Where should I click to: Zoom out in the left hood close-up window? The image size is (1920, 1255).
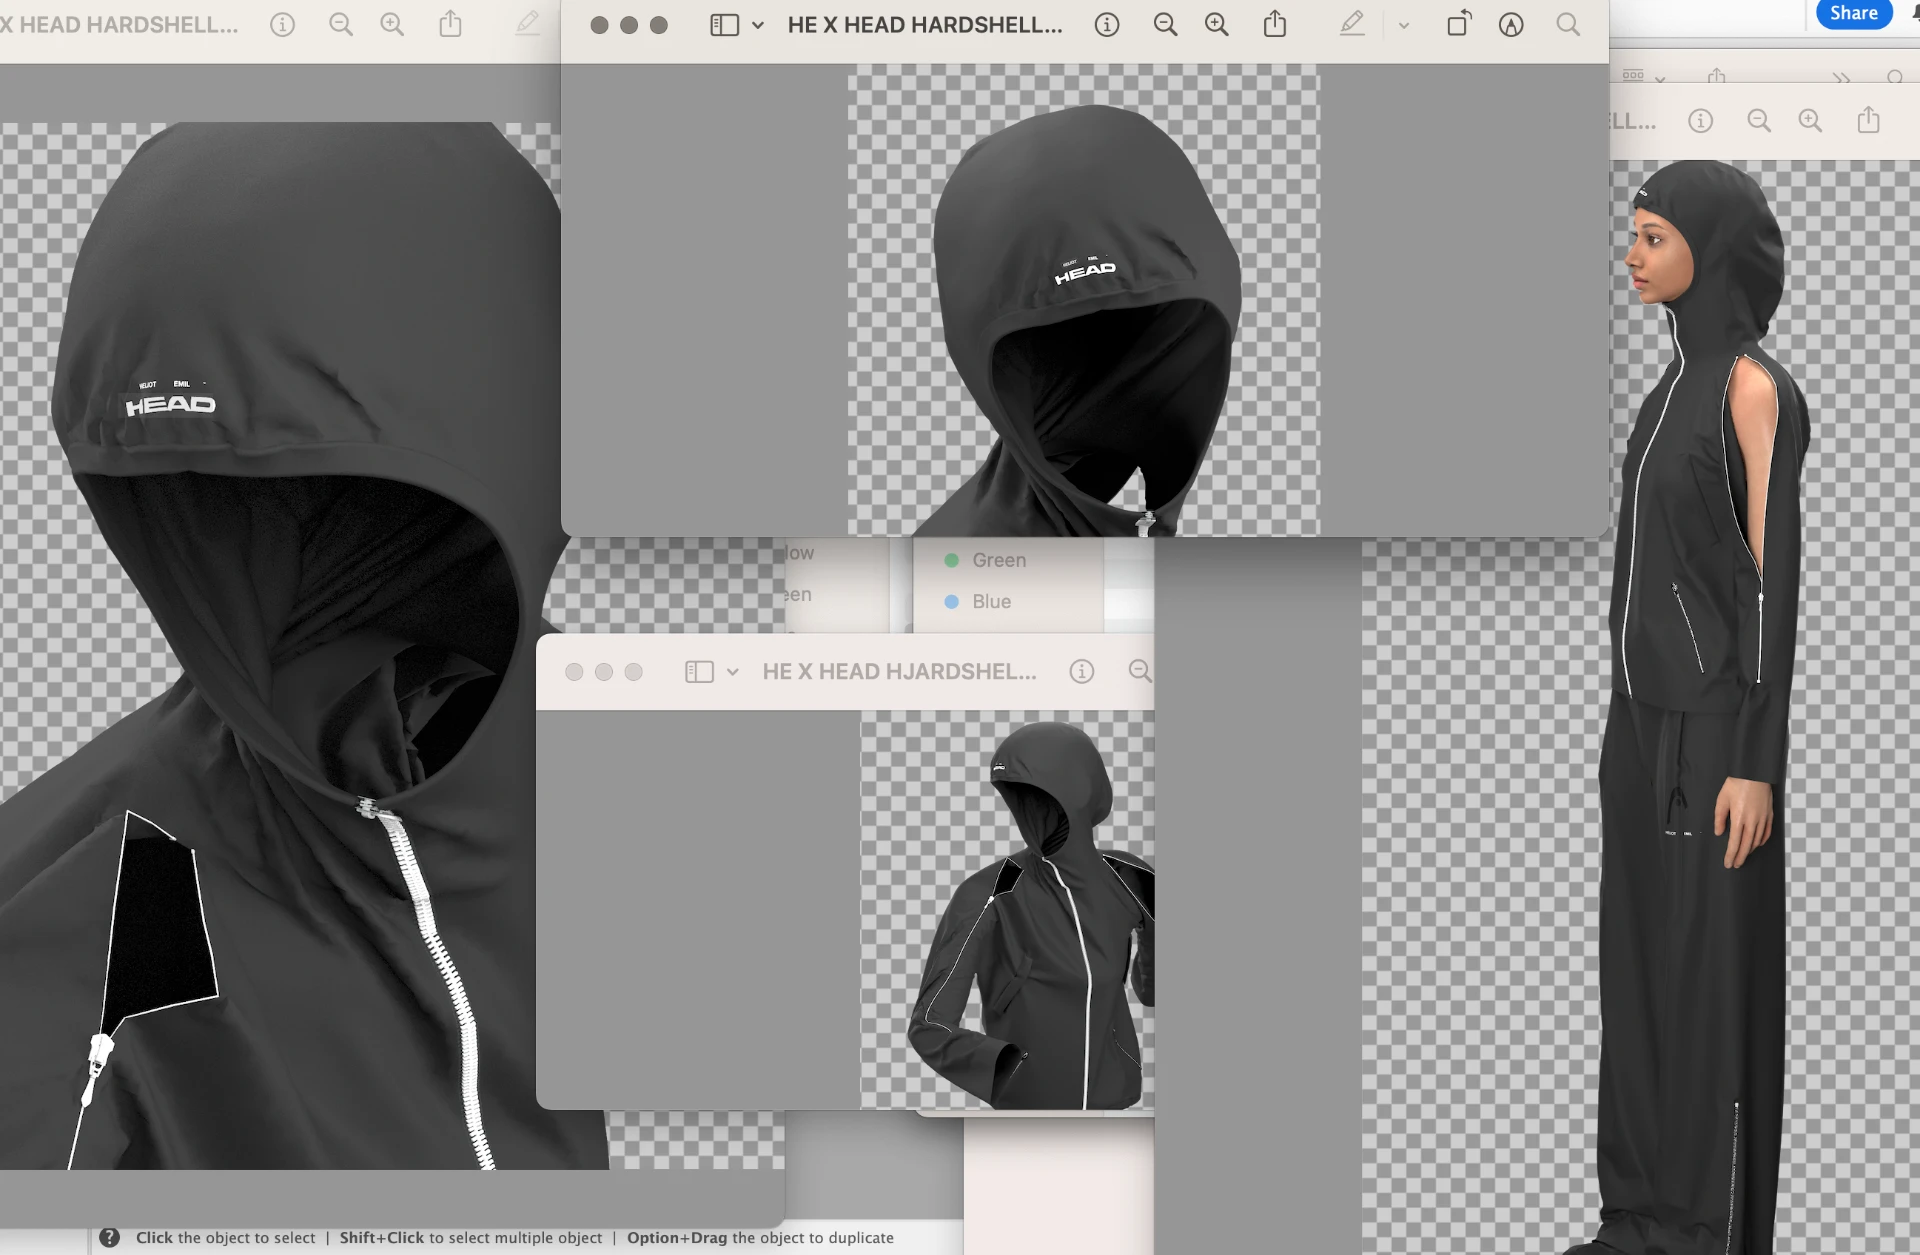tap(341, 25)
